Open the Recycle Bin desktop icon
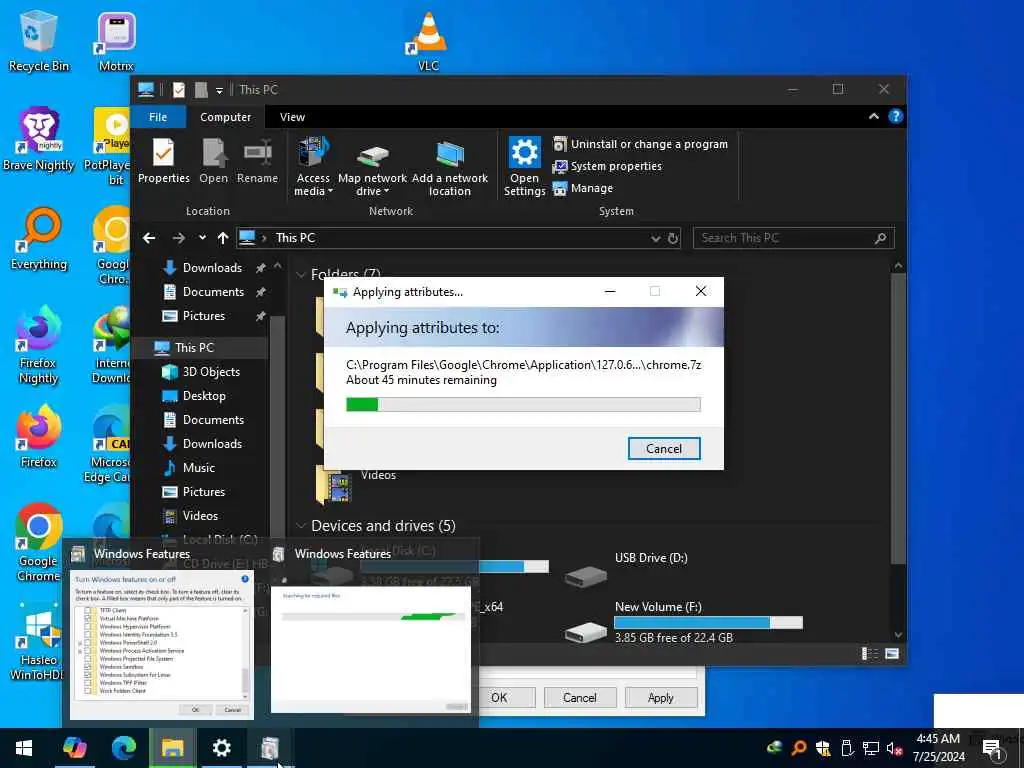 point(38,40)
